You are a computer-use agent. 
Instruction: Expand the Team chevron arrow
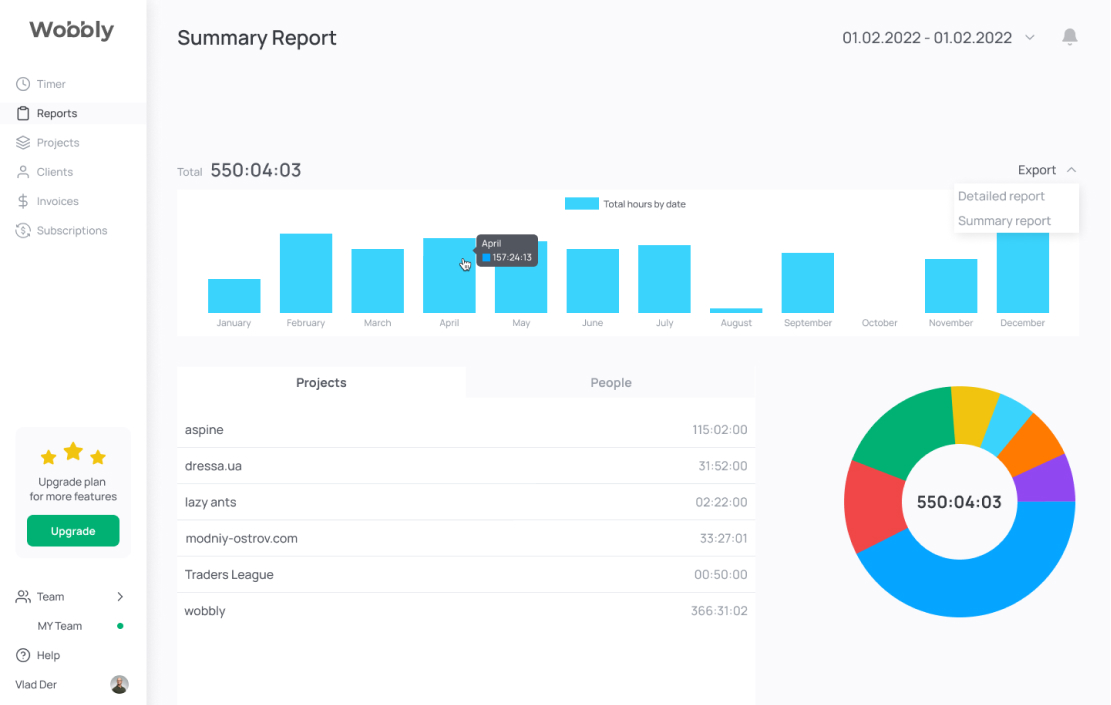(120, 597)
